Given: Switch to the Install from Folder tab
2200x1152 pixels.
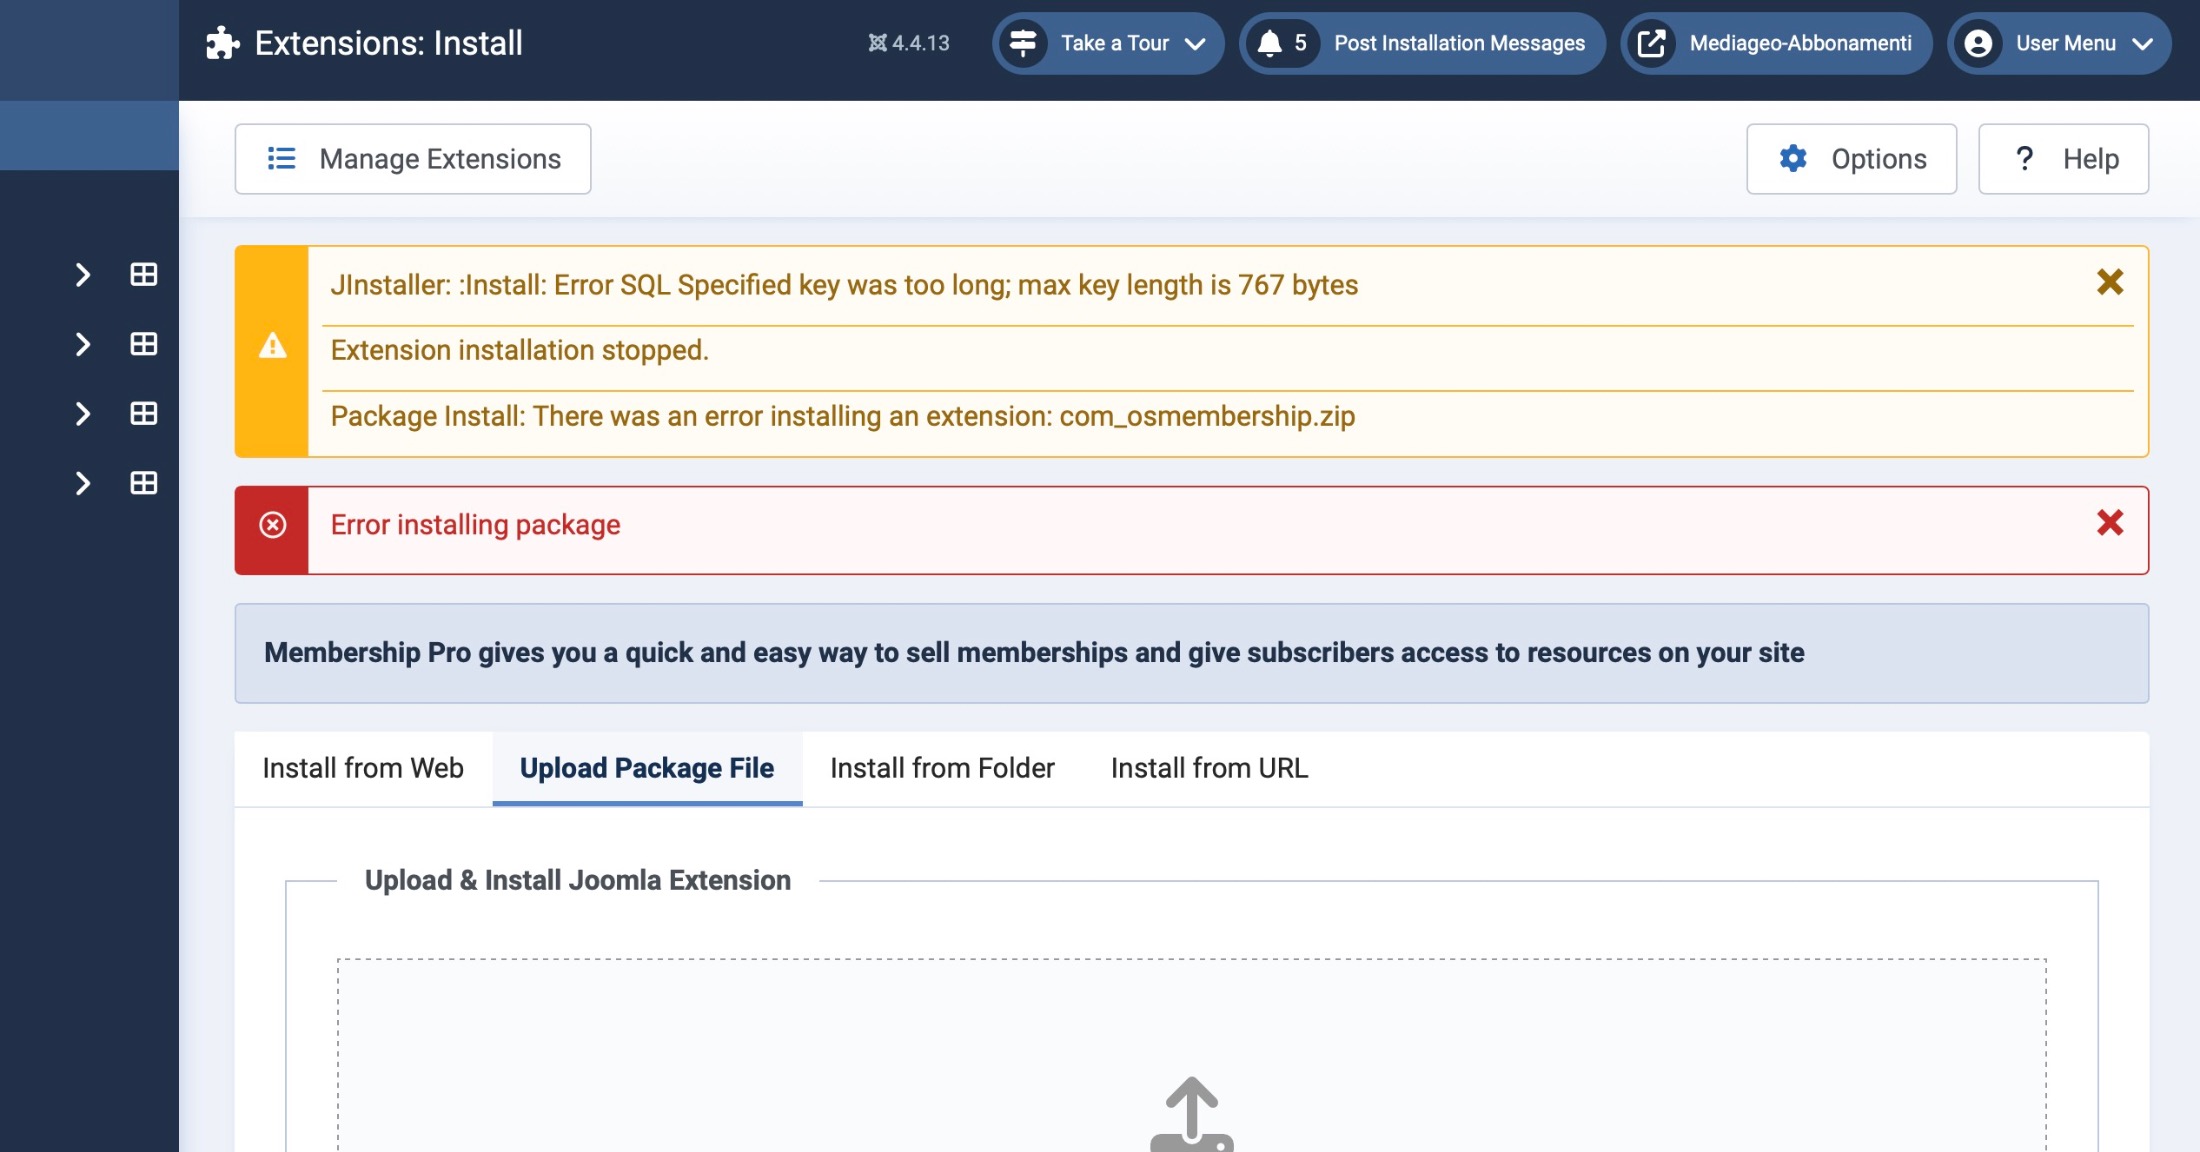Looking at the screenshot, I should (942, 768).
